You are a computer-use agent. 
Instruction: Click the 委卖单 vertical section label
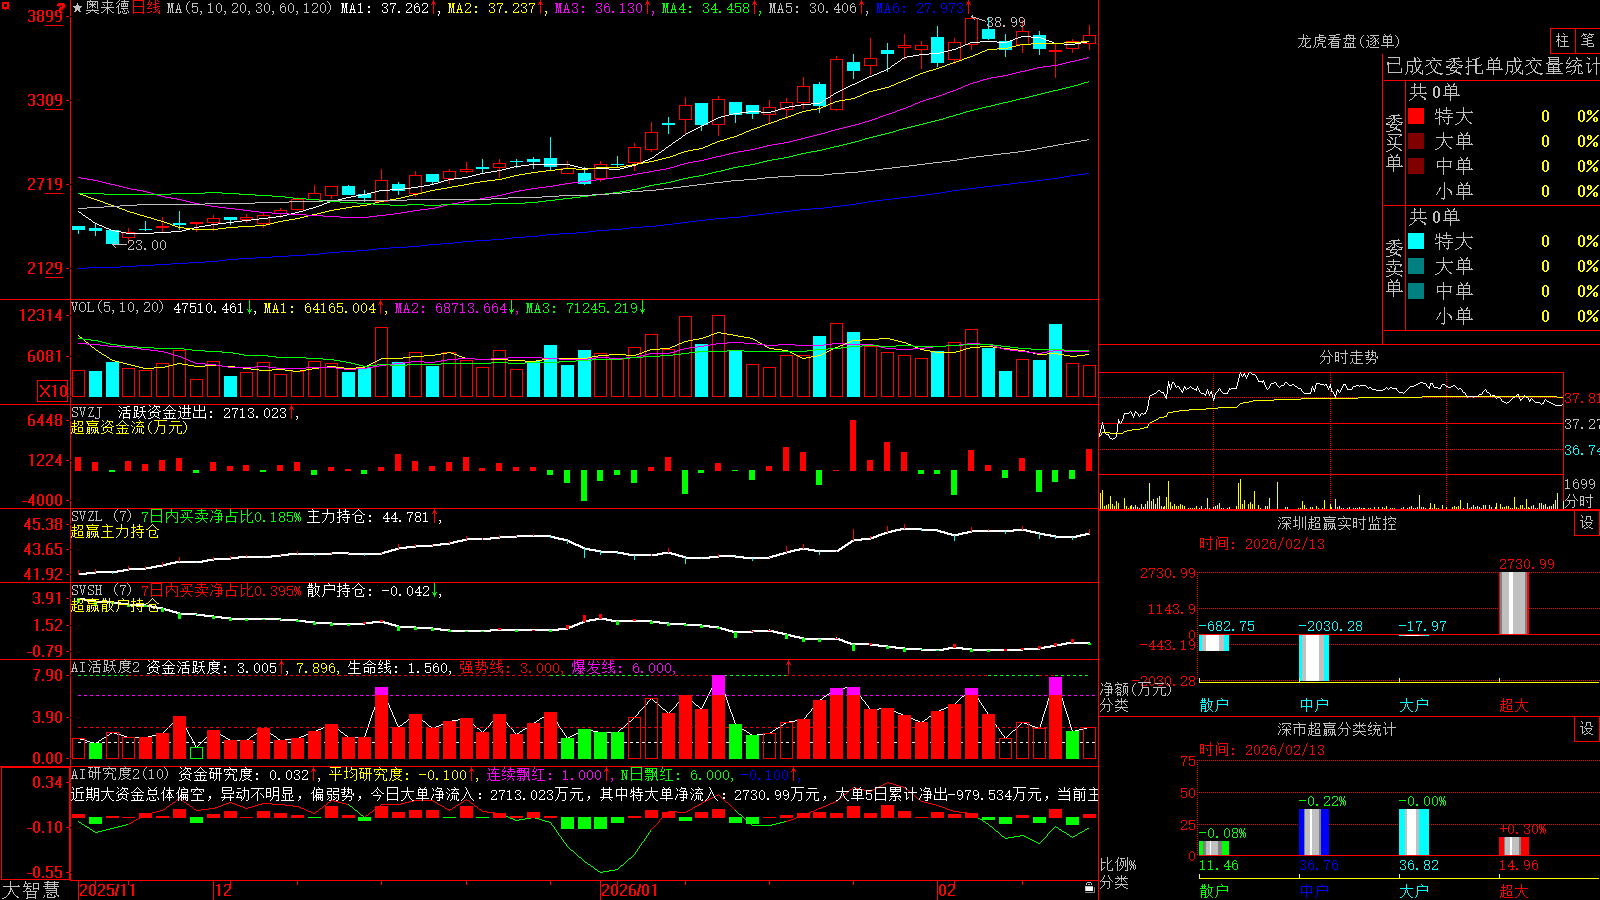1394,267
